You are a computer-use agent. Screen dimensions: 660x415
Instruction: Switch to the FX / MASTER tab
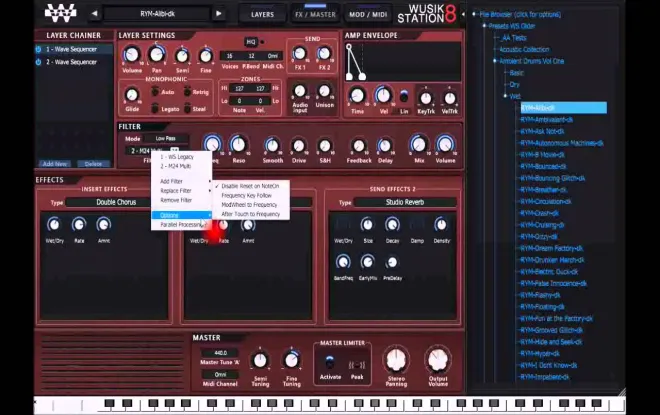[x=315, y=14]
